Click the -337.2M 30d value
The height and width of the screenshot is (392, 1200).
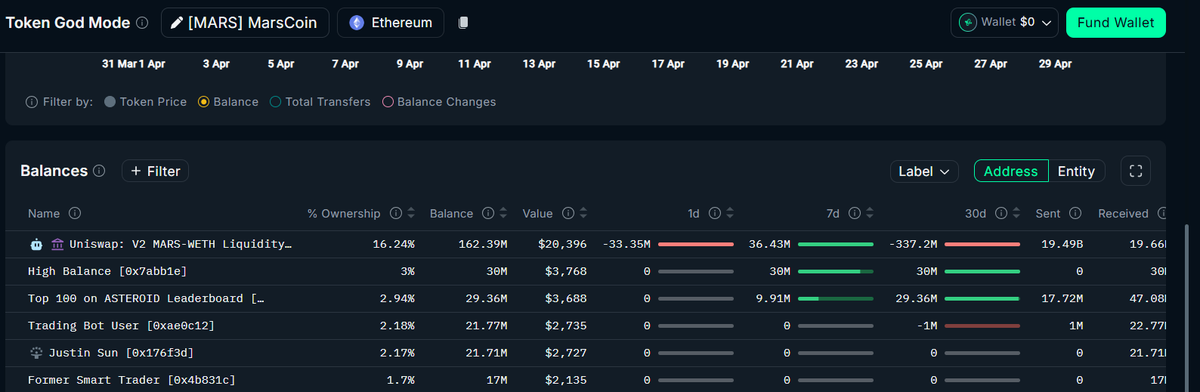point(914,244)
